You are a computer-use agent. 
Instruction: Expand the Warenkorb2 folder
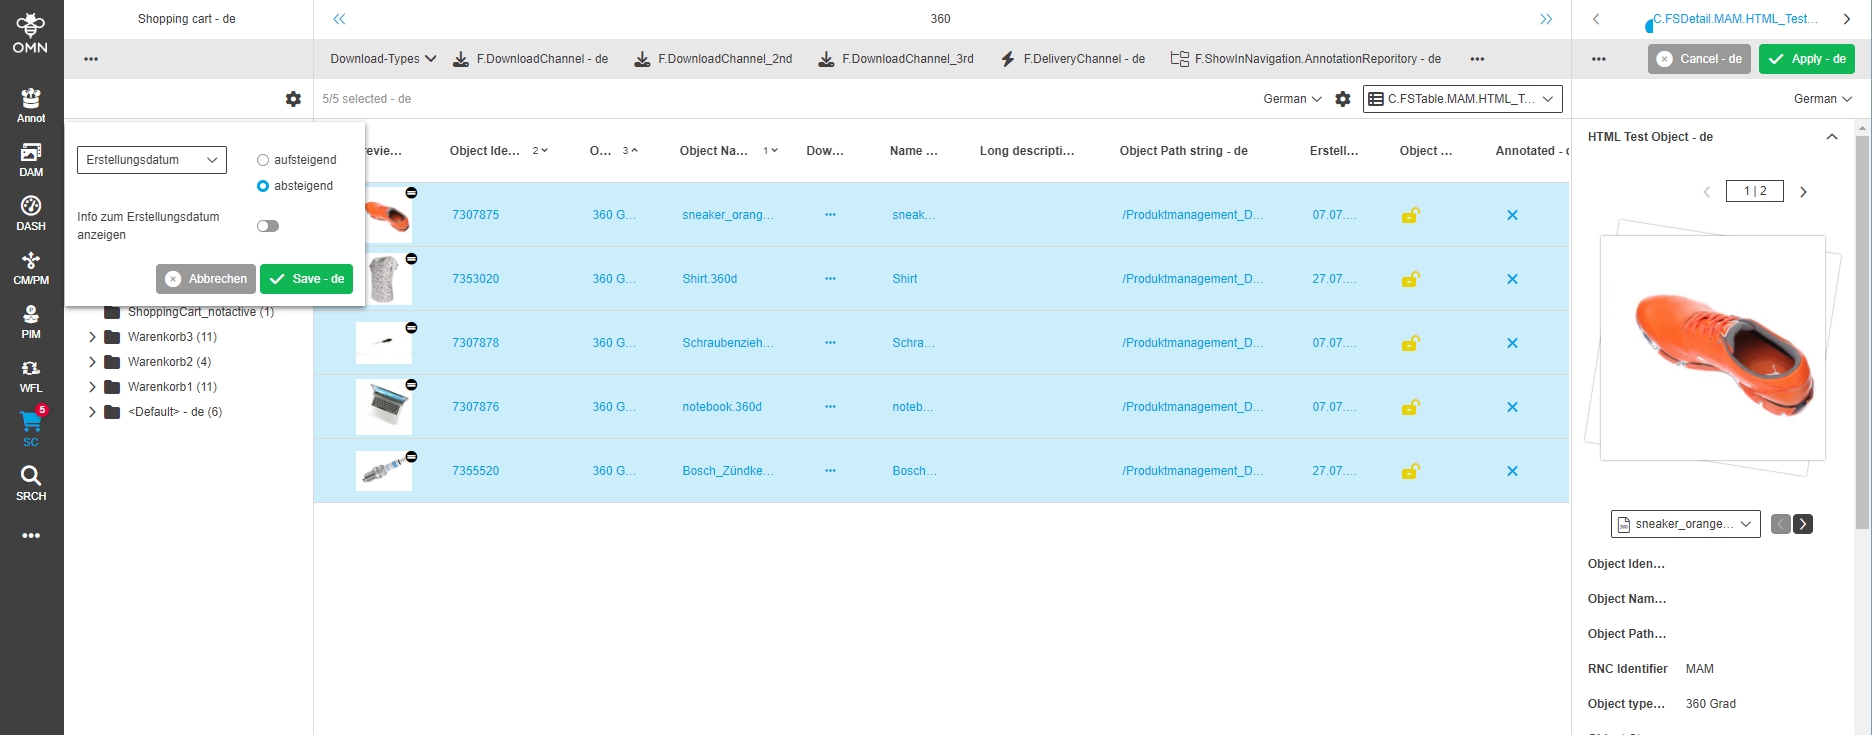(92, 362)
